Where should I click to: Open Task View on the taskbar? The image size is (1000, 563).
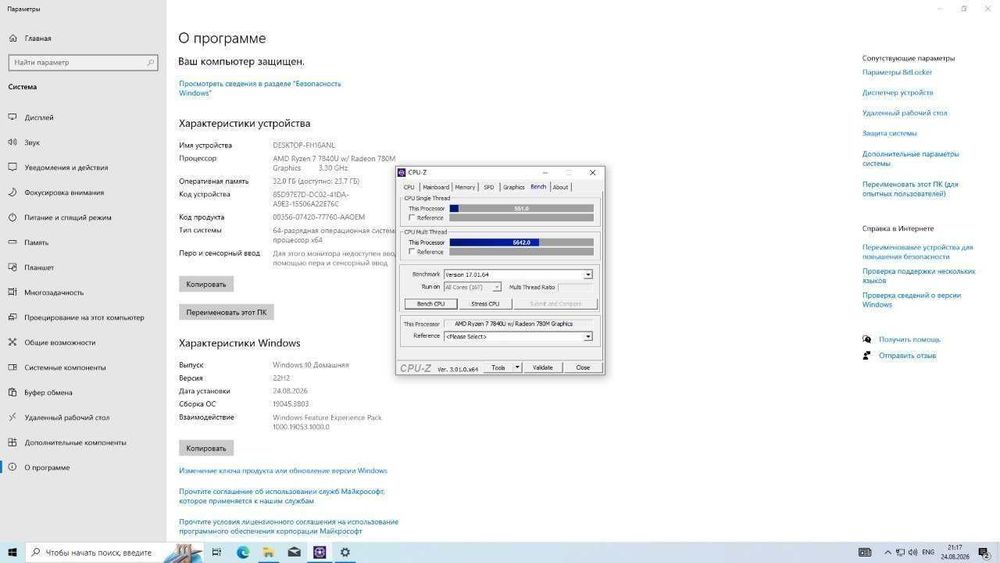pos(216,552)
